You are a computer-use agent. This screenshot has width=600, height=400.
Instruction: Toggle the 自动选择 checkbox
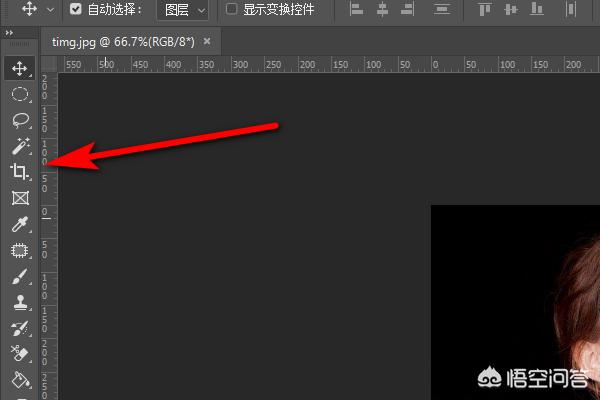76,9
